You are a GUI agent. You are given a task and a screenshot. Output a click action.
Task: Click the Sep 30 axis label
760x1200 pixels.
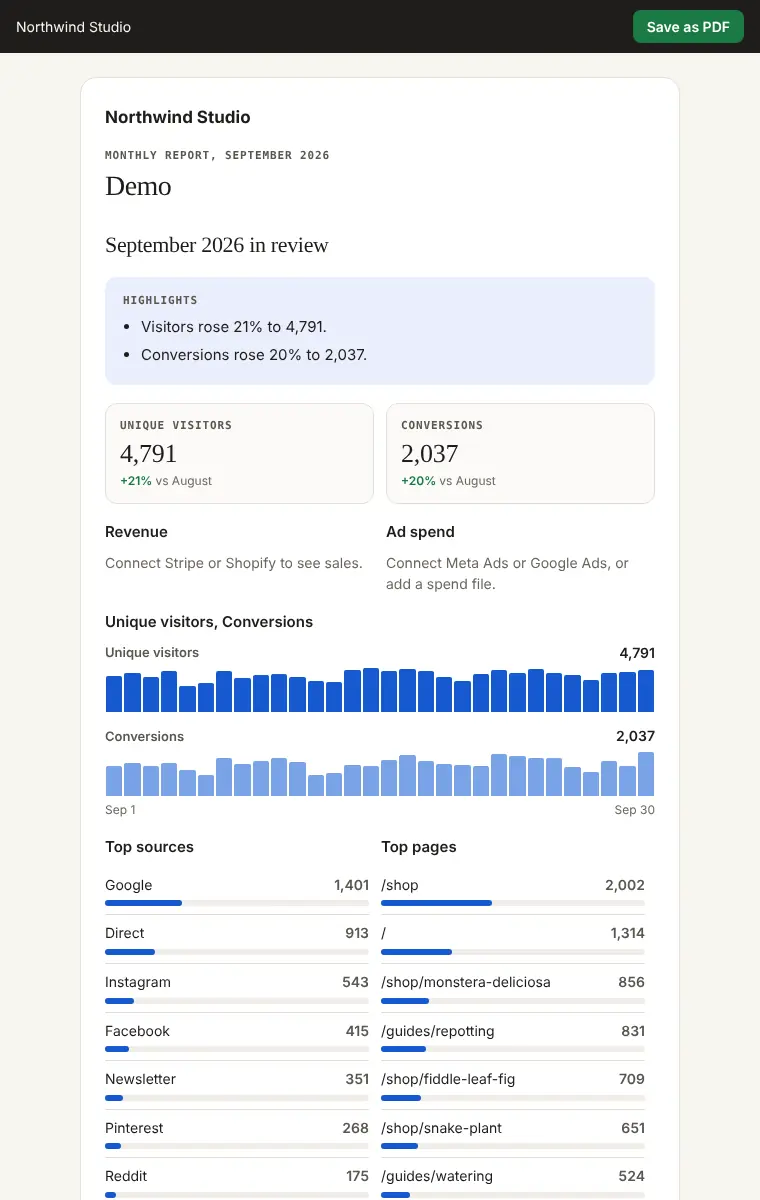tap(634, 810)
